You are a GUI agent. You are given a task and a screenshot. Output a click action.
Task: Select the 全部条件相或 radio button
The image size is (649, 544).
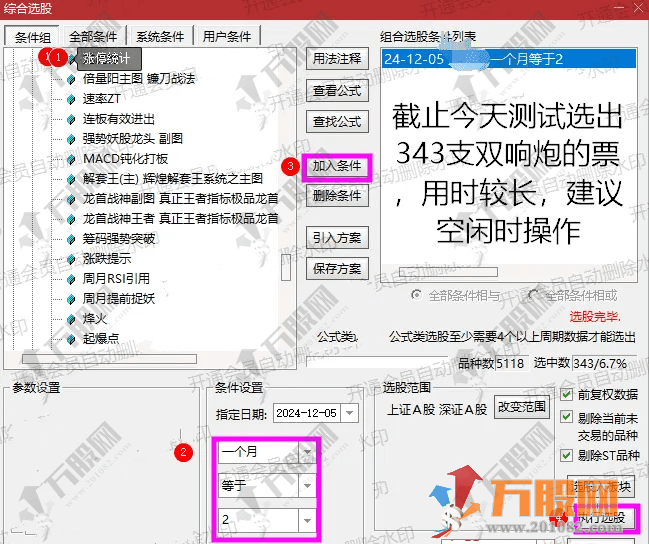point(534,295)
